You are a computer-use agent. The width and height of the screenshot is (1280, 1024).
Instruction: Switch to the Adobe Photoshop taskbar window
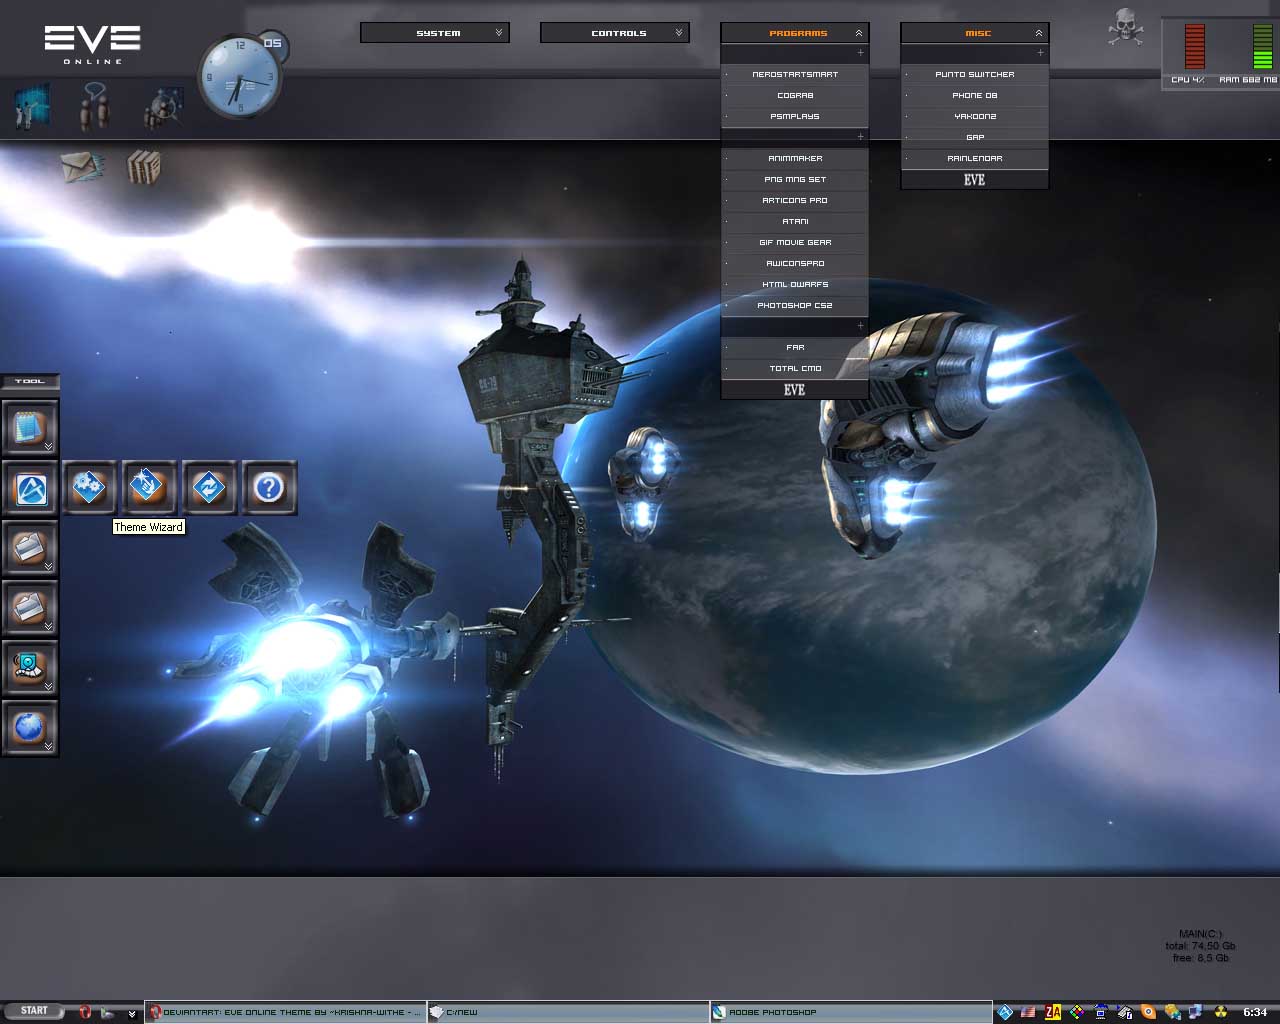pos(851,1012)
